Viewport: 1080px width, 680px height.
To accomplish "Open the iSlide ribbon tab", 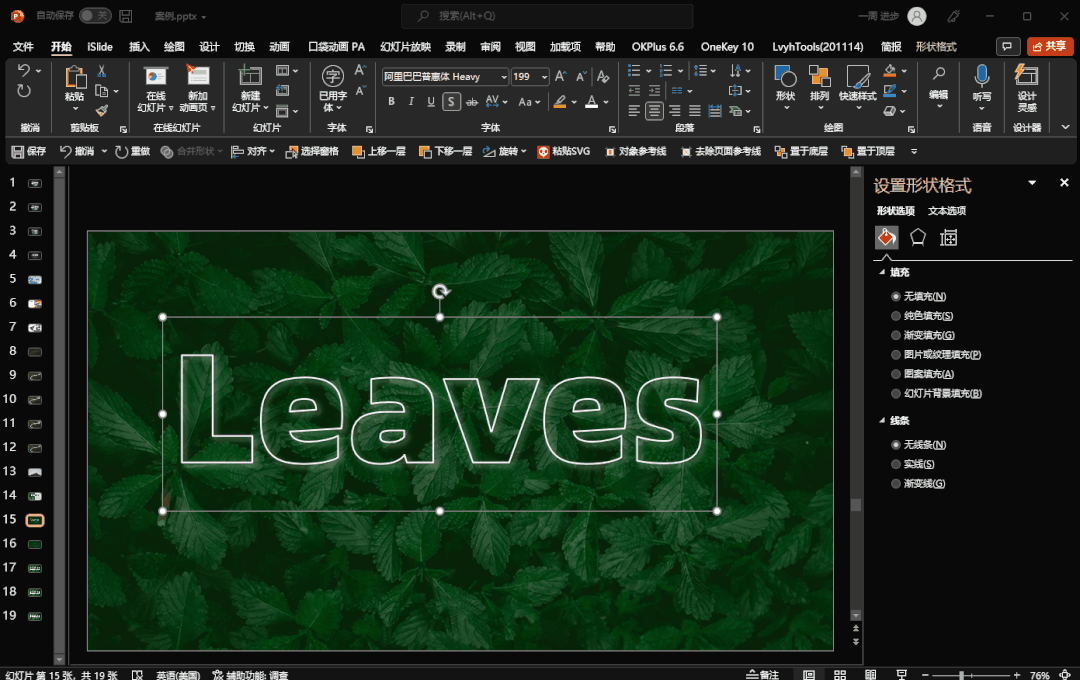I will tap(100, 47).
